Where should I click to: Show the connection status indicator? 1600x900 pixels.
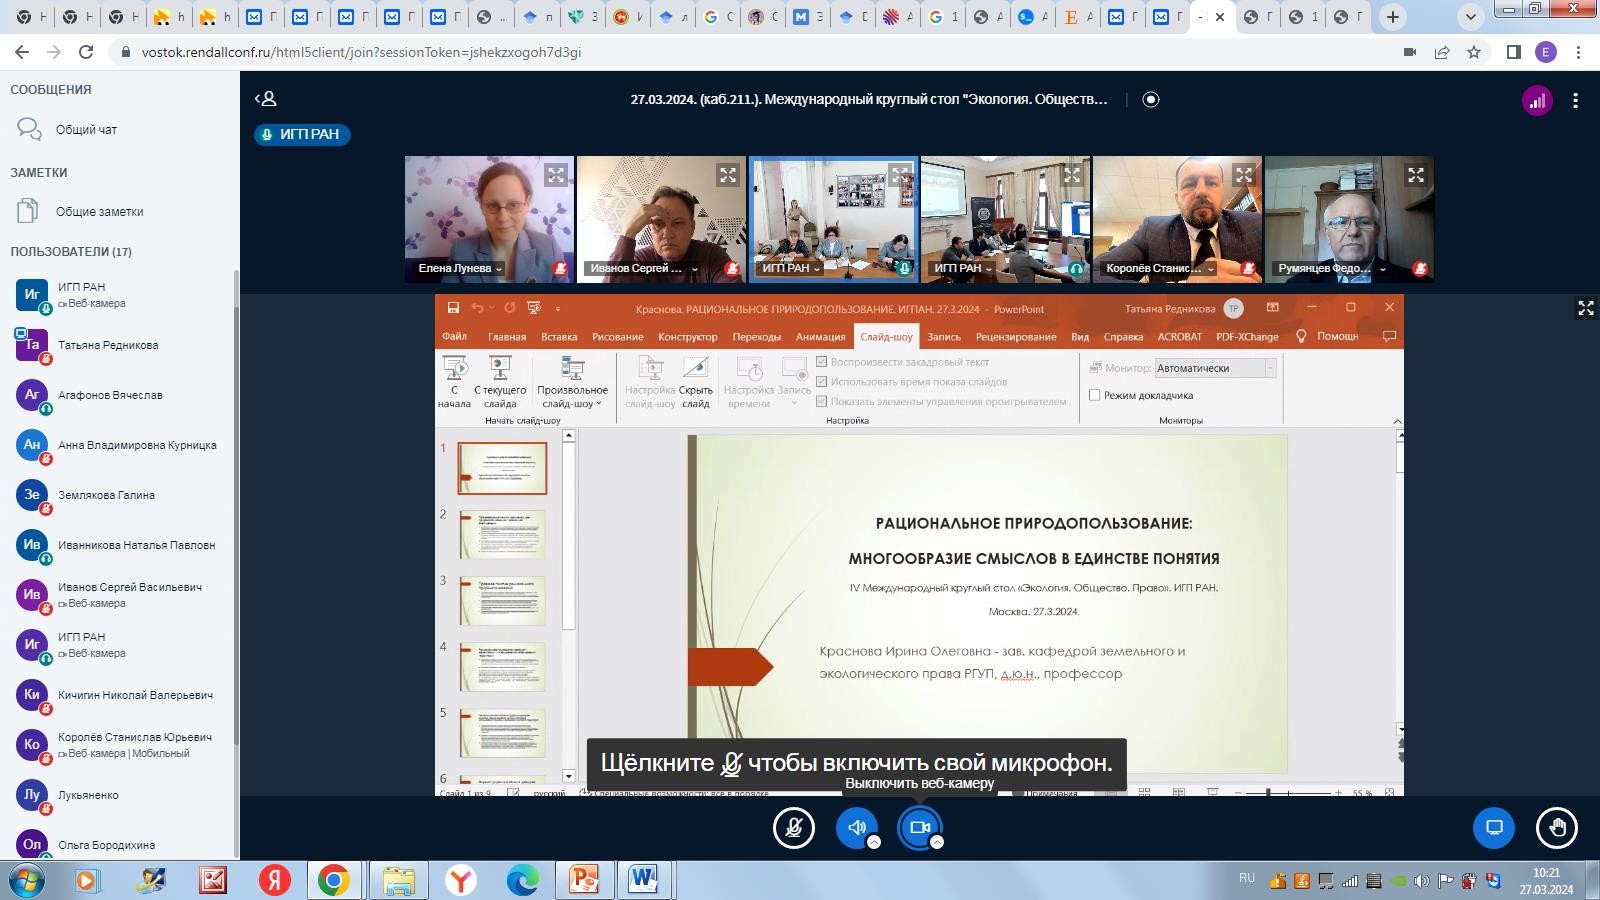1537,100
